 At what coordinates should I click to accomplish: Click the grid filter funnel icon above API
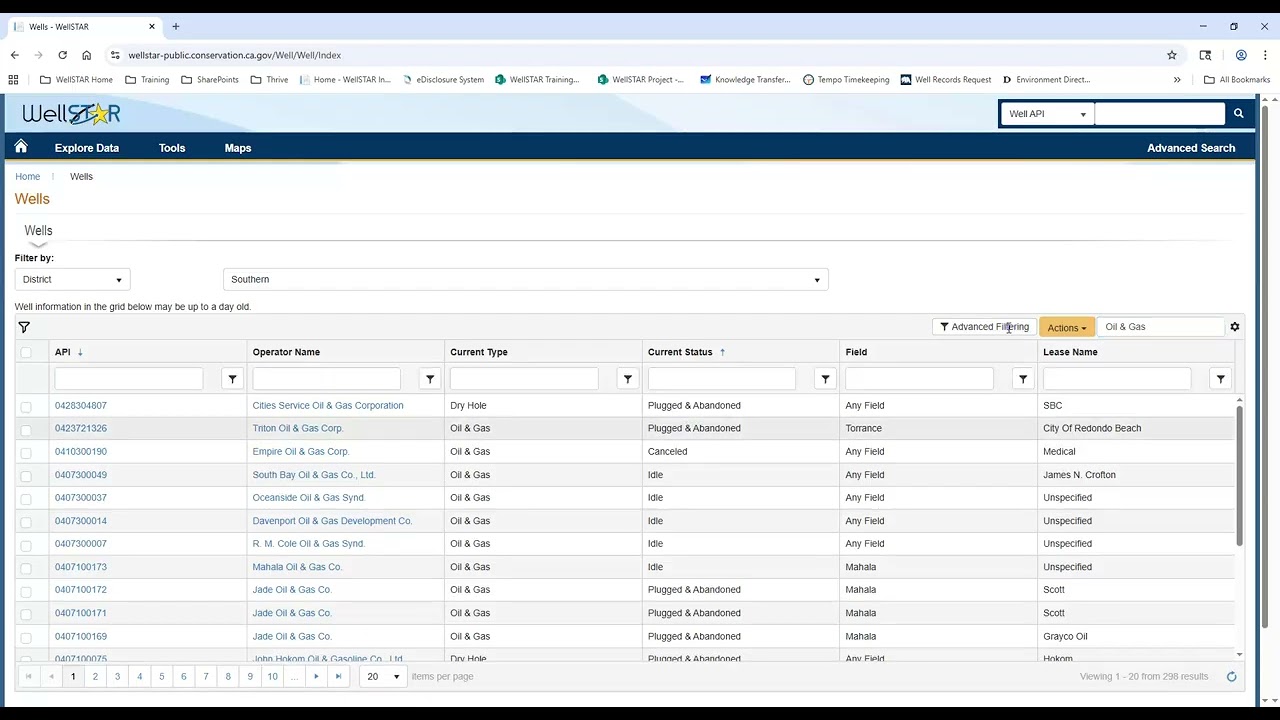pyautogui.click(x=24, y=327)
